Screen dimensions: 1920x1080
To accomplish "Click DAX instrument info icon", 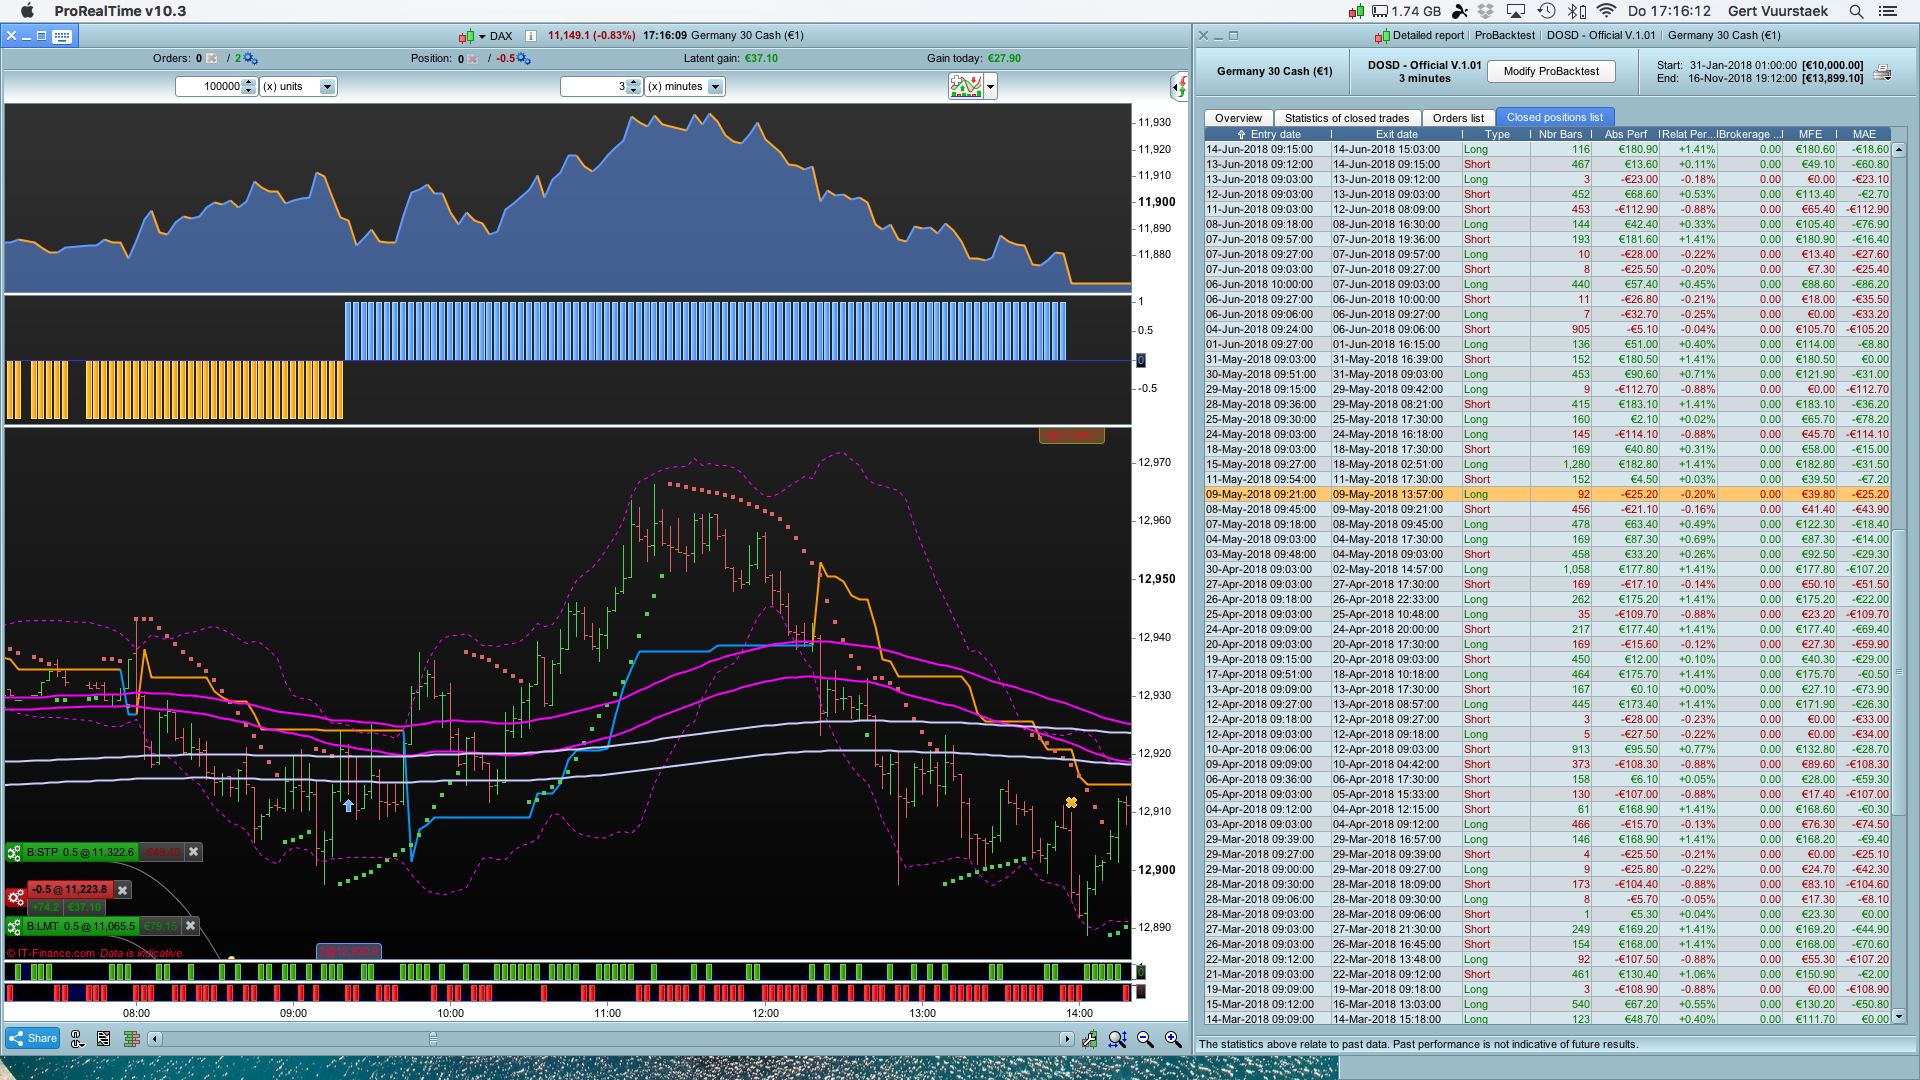I will tap(531, 36).
